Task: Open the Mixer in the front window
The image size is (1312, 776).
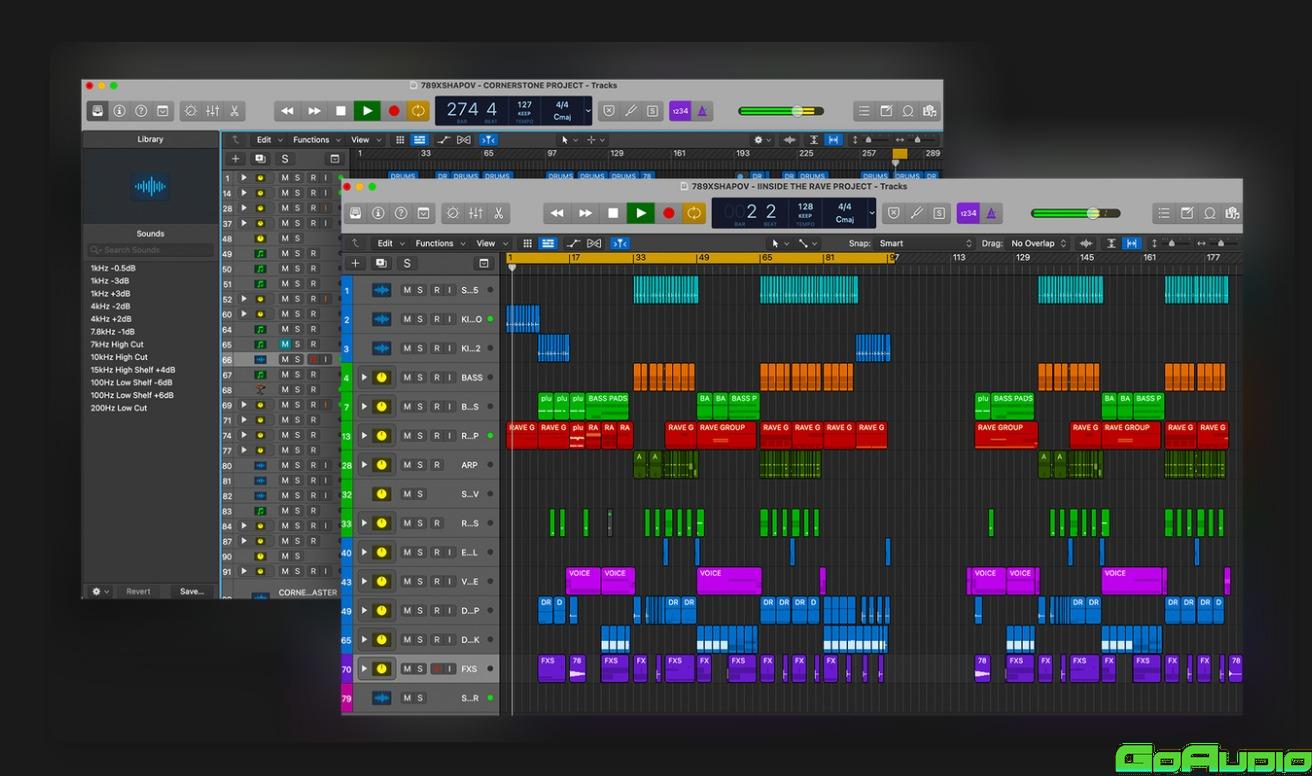Action: (475, 213)
